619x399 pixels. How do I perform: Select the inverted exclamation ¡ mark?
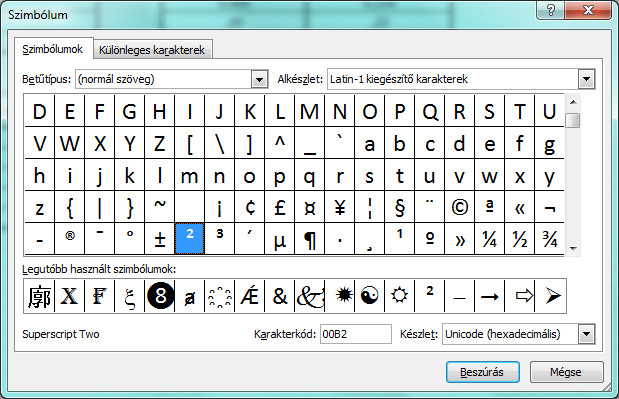[x=219, y=207]
